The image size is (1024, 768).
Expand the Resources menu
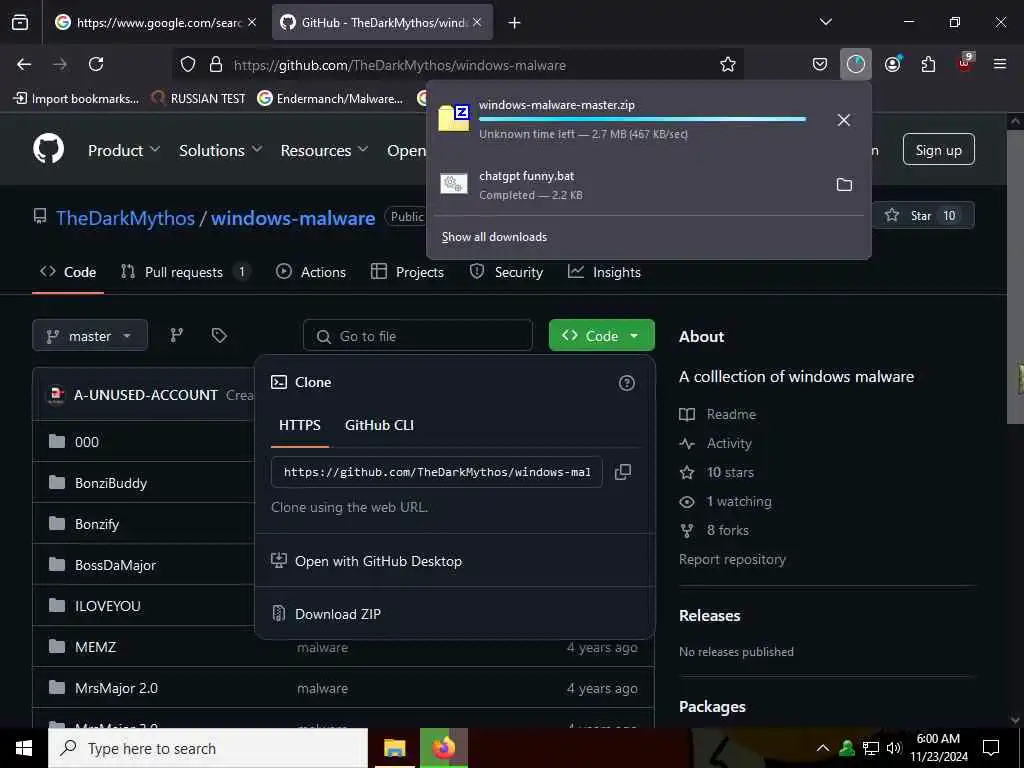click(325, 150)
